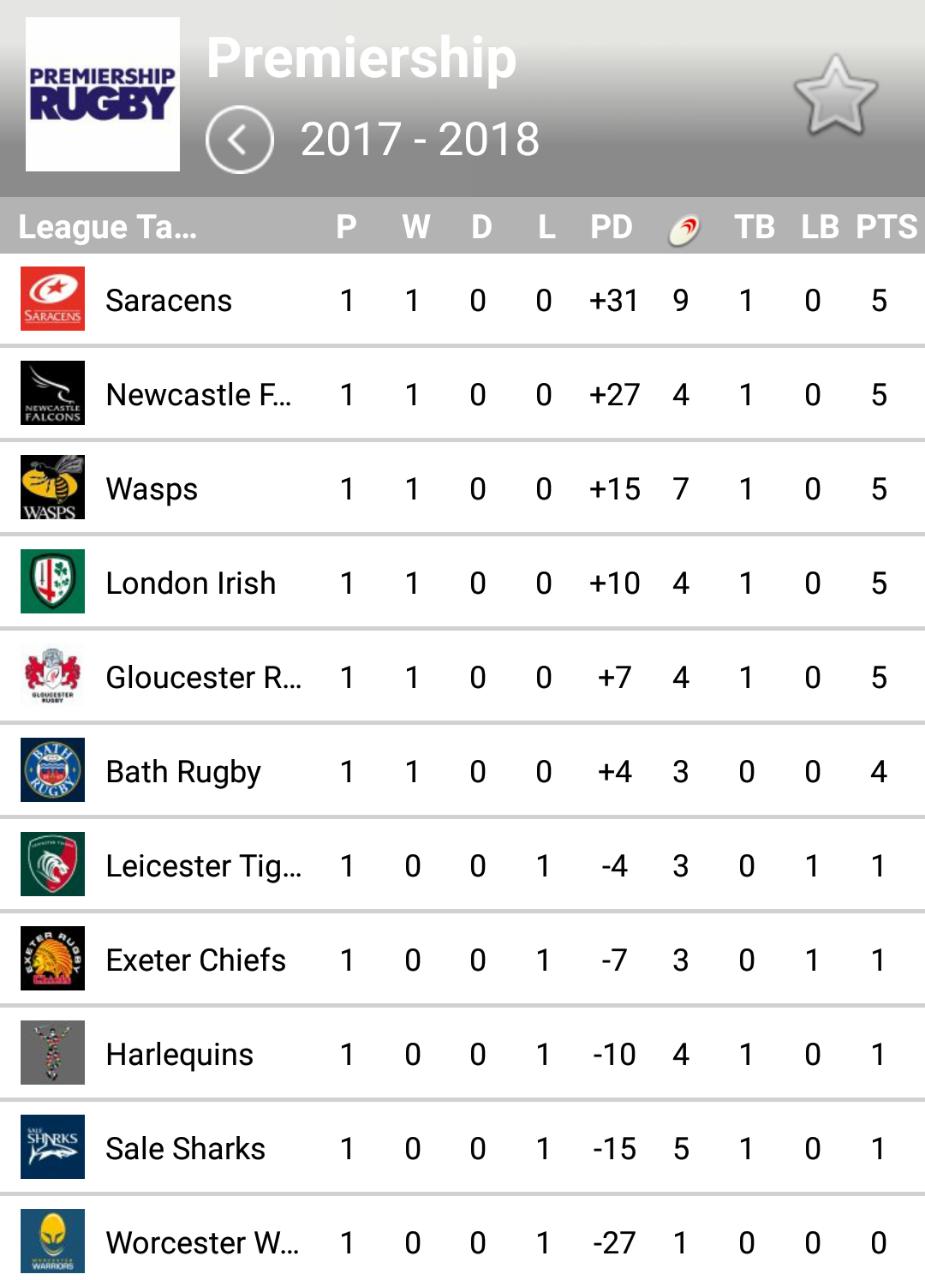925x1280 pixels.
Task: Click the Premiership title text
Action: pyautogui.click(x=361, y=58)
